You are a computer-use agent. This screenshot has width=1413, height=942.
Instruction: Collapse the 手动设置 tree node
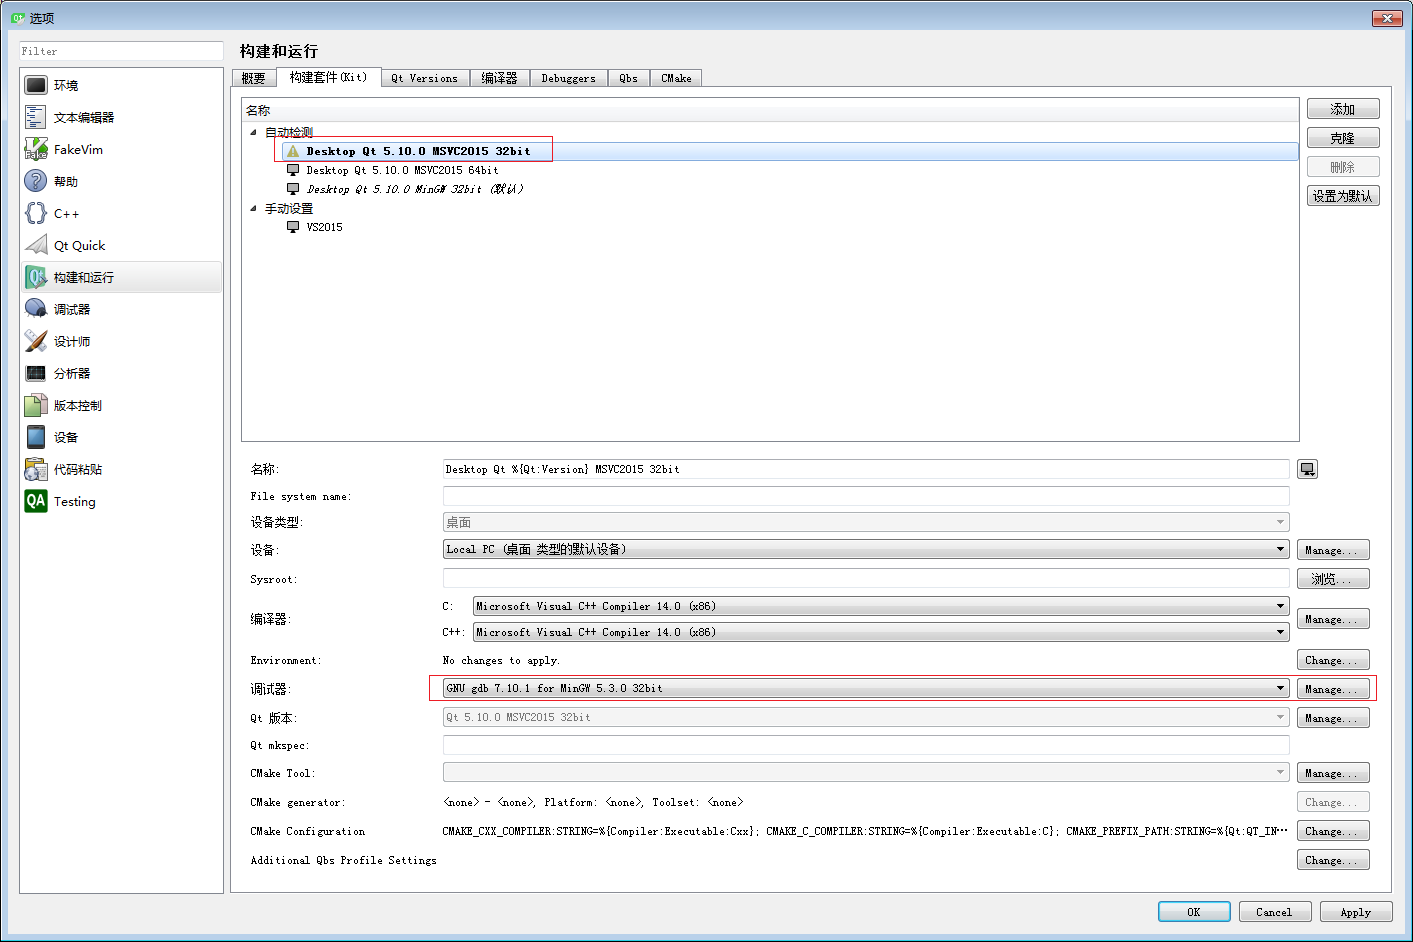click(x=254, y=207)
